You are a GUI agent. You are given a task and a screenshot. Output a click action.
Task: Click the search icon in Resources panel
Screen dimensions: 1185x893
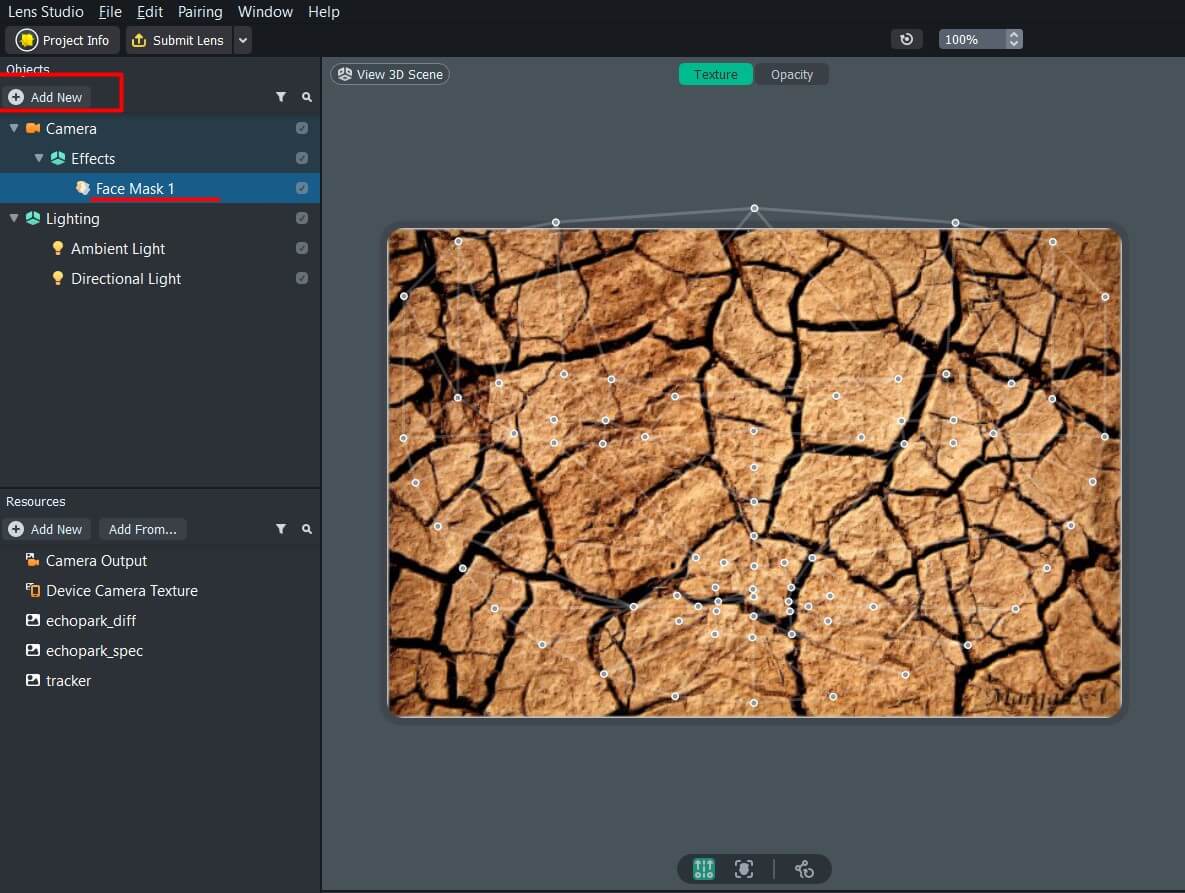click(307, 529)
